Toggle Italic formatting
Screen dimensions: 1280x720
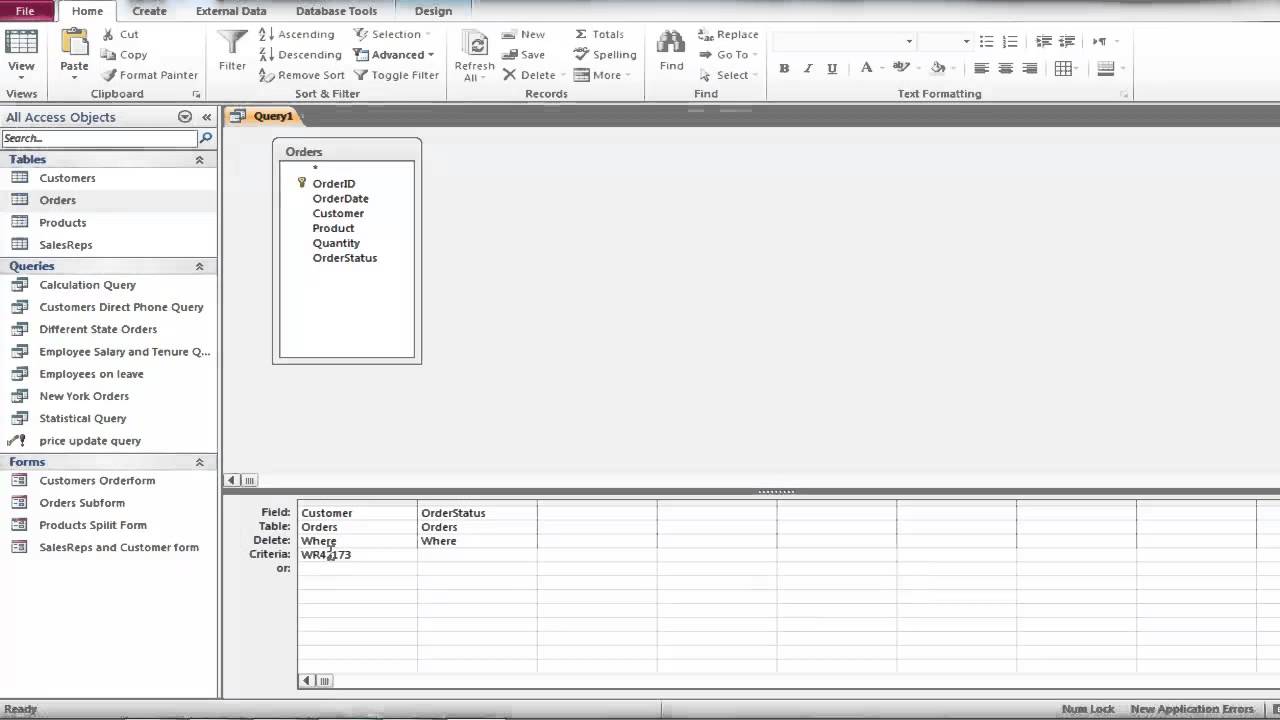[810, 69]
